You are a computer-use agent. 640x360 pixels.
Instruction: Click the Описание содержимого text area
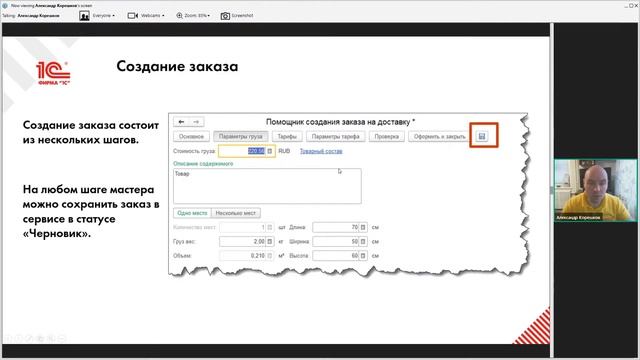click(267, 186)
